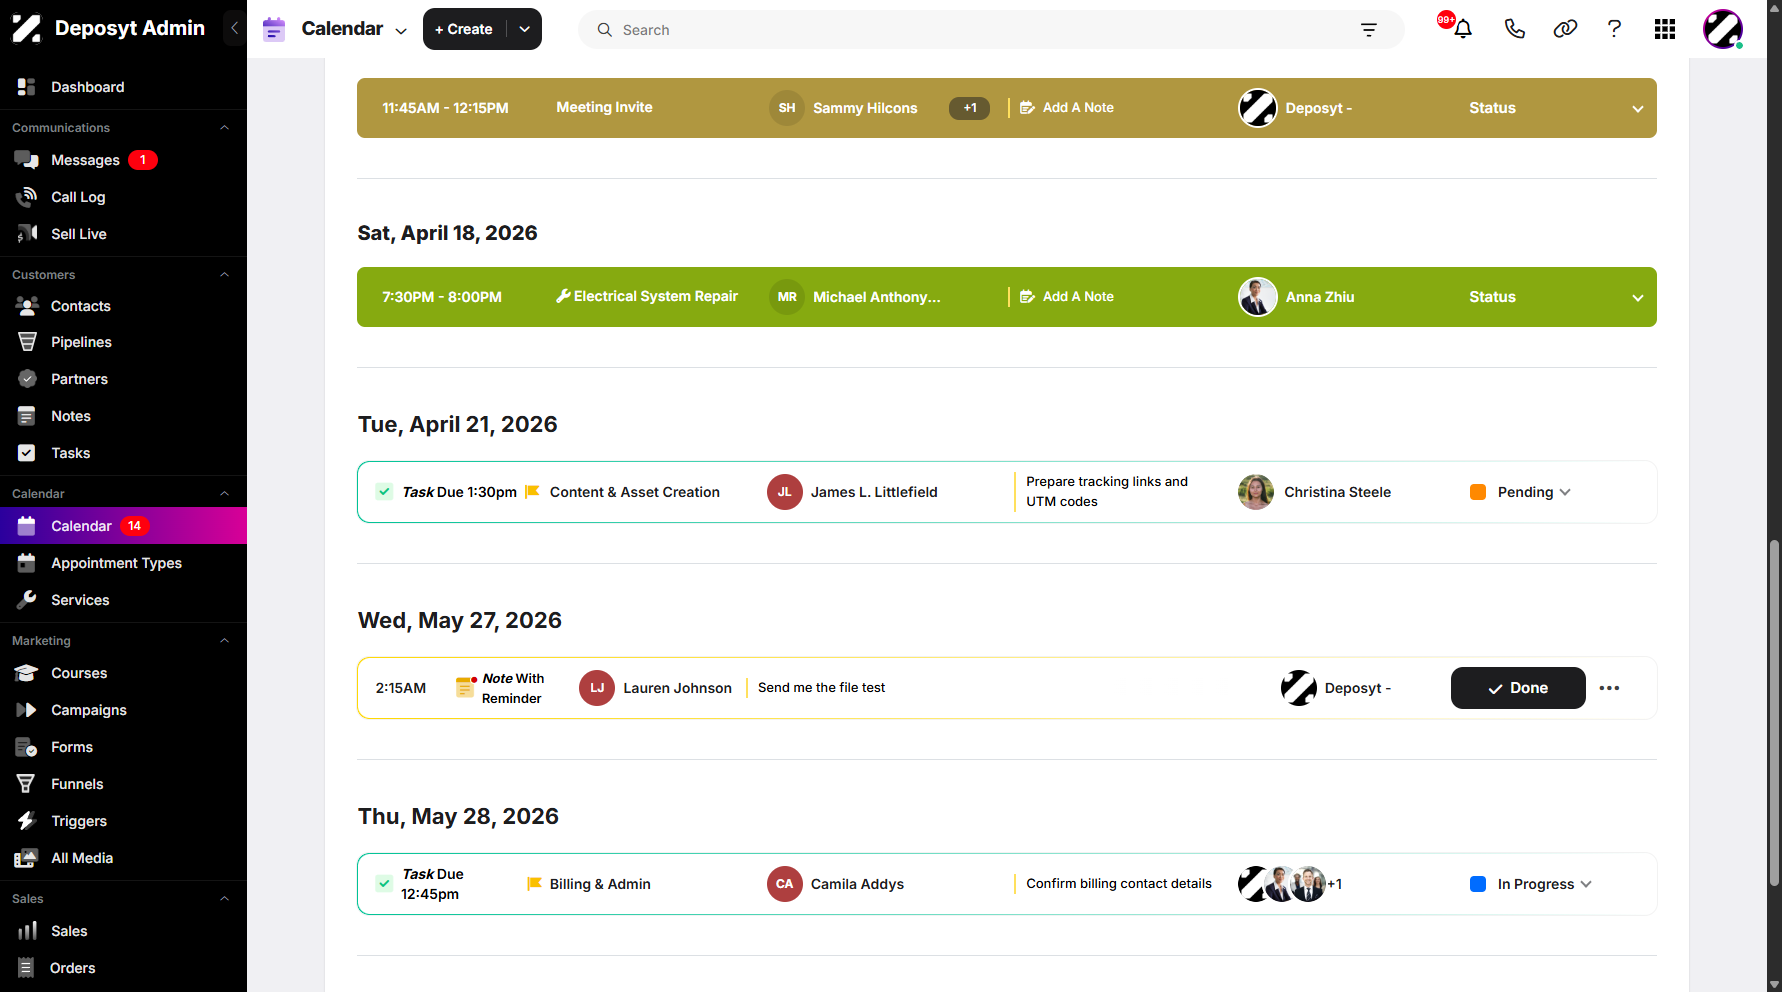Open the phone dialer icon

[x=1514, y=29]
